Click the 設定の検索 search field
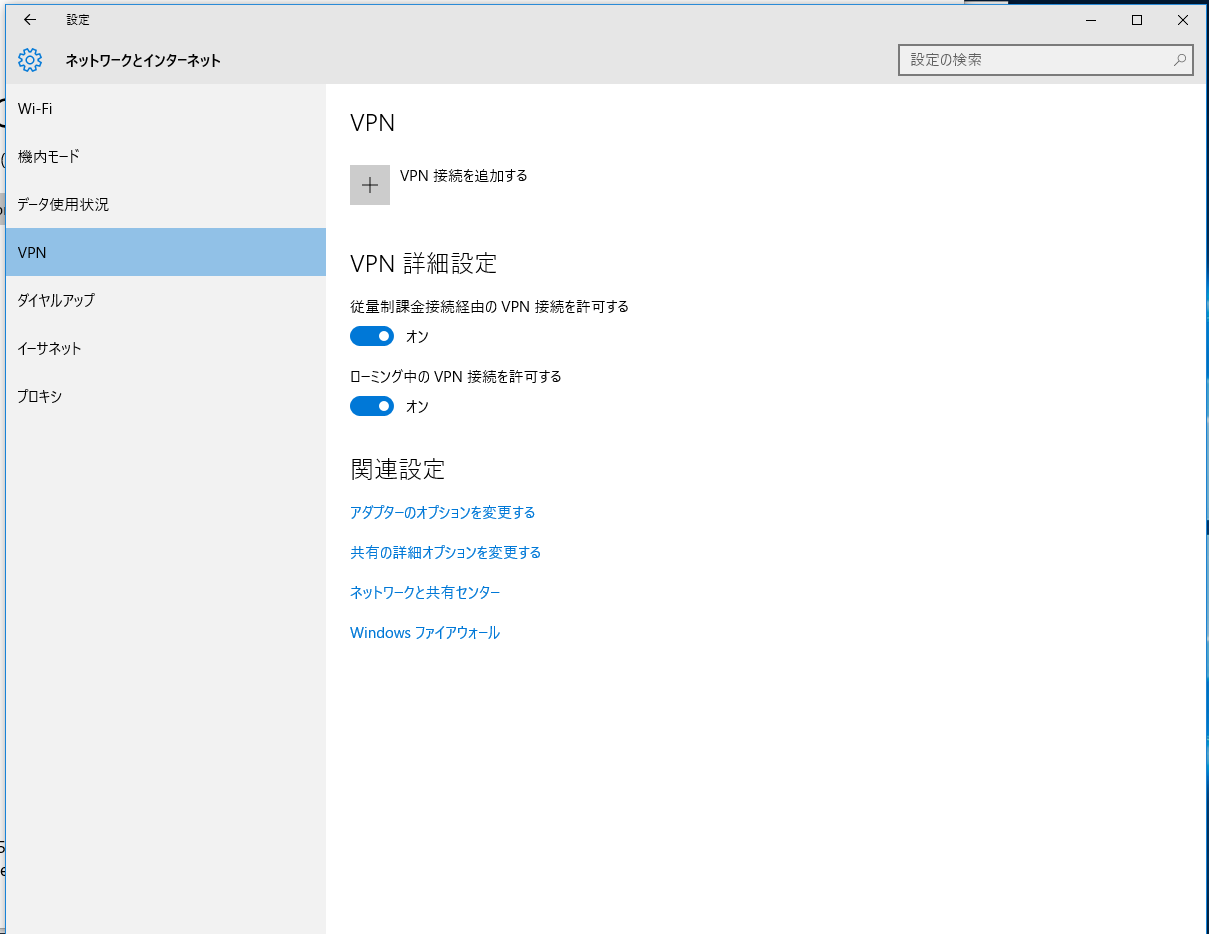 pos(1035,60)
